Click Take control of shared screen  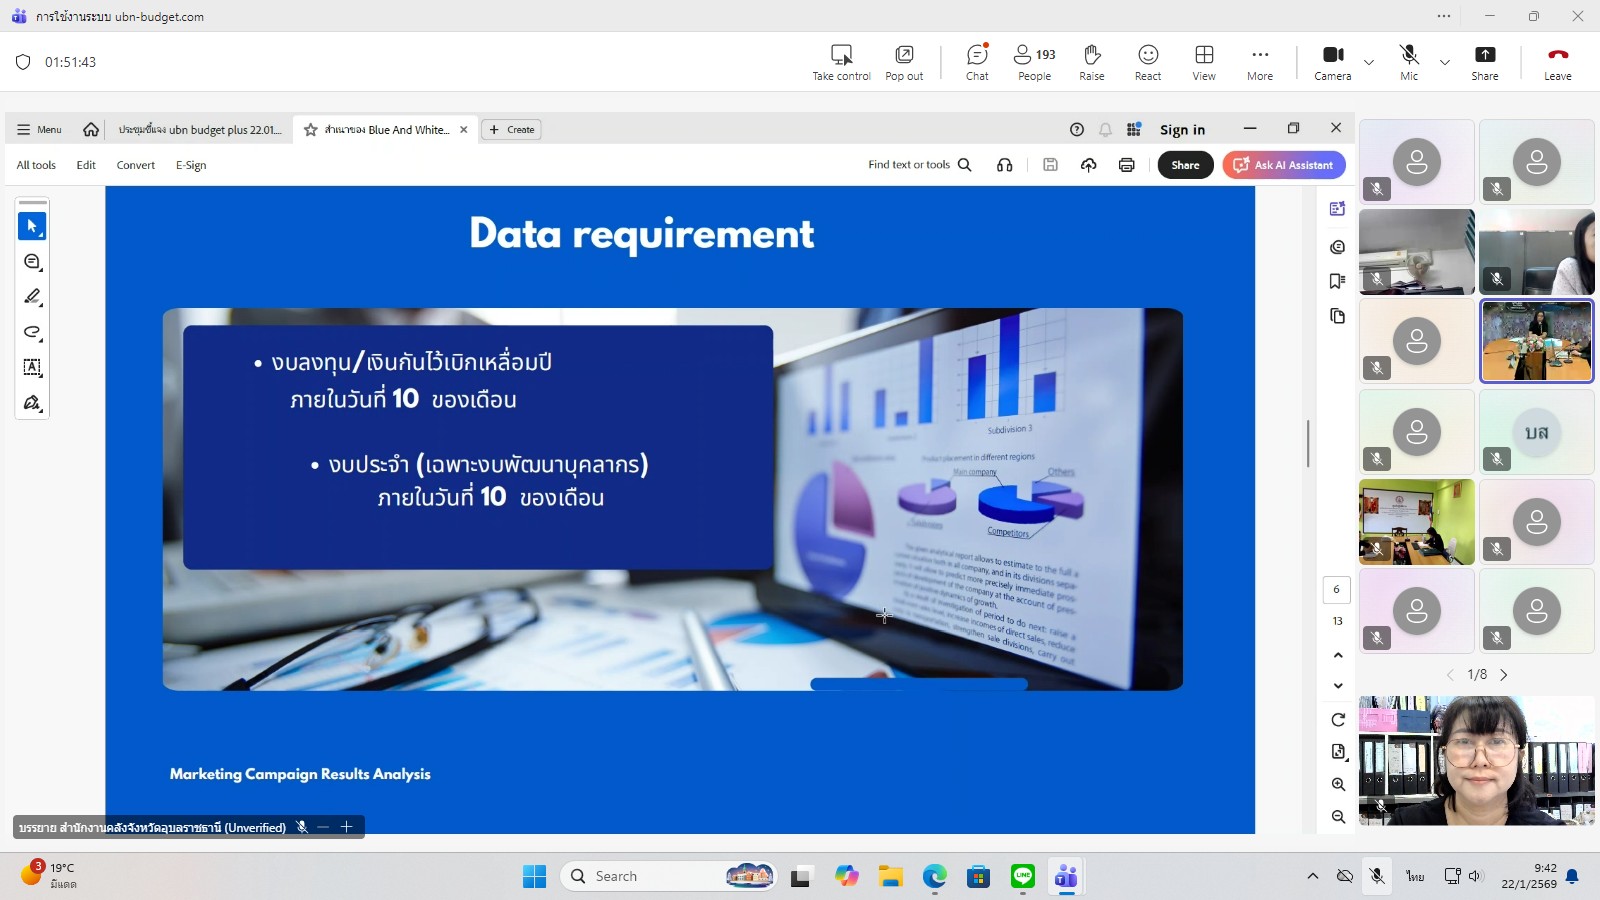pos(841,62)
